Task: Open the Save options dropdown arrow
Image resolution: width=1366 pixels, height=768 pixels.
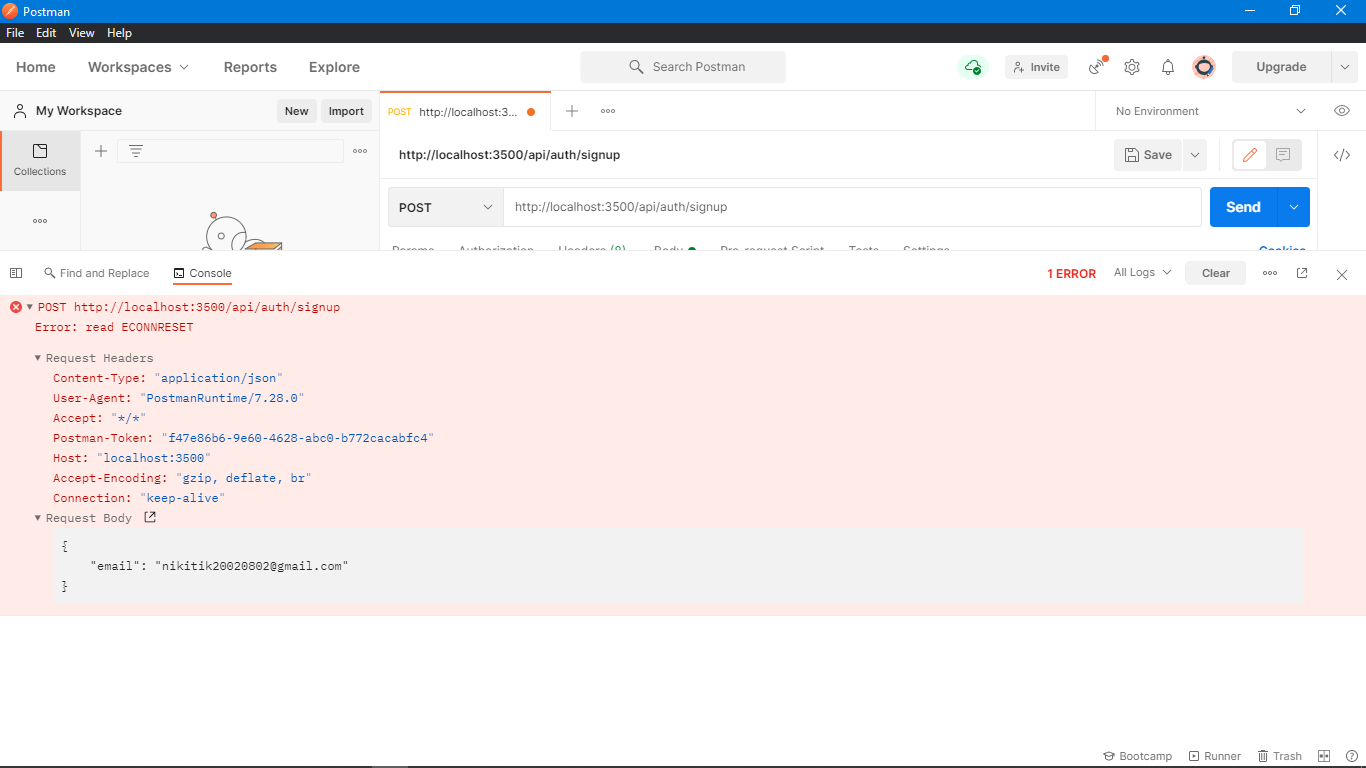Action: click(1194, 155)
